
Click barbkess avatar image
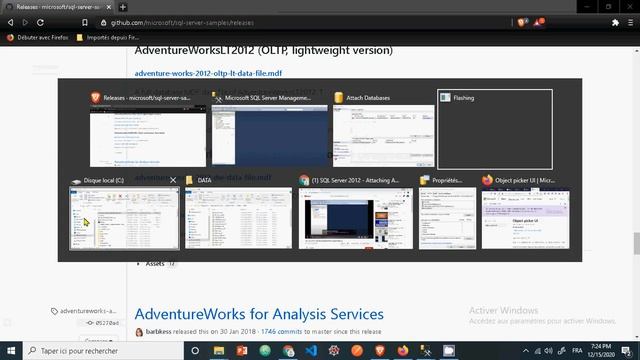pyautogui.click(x=139, y=332)
